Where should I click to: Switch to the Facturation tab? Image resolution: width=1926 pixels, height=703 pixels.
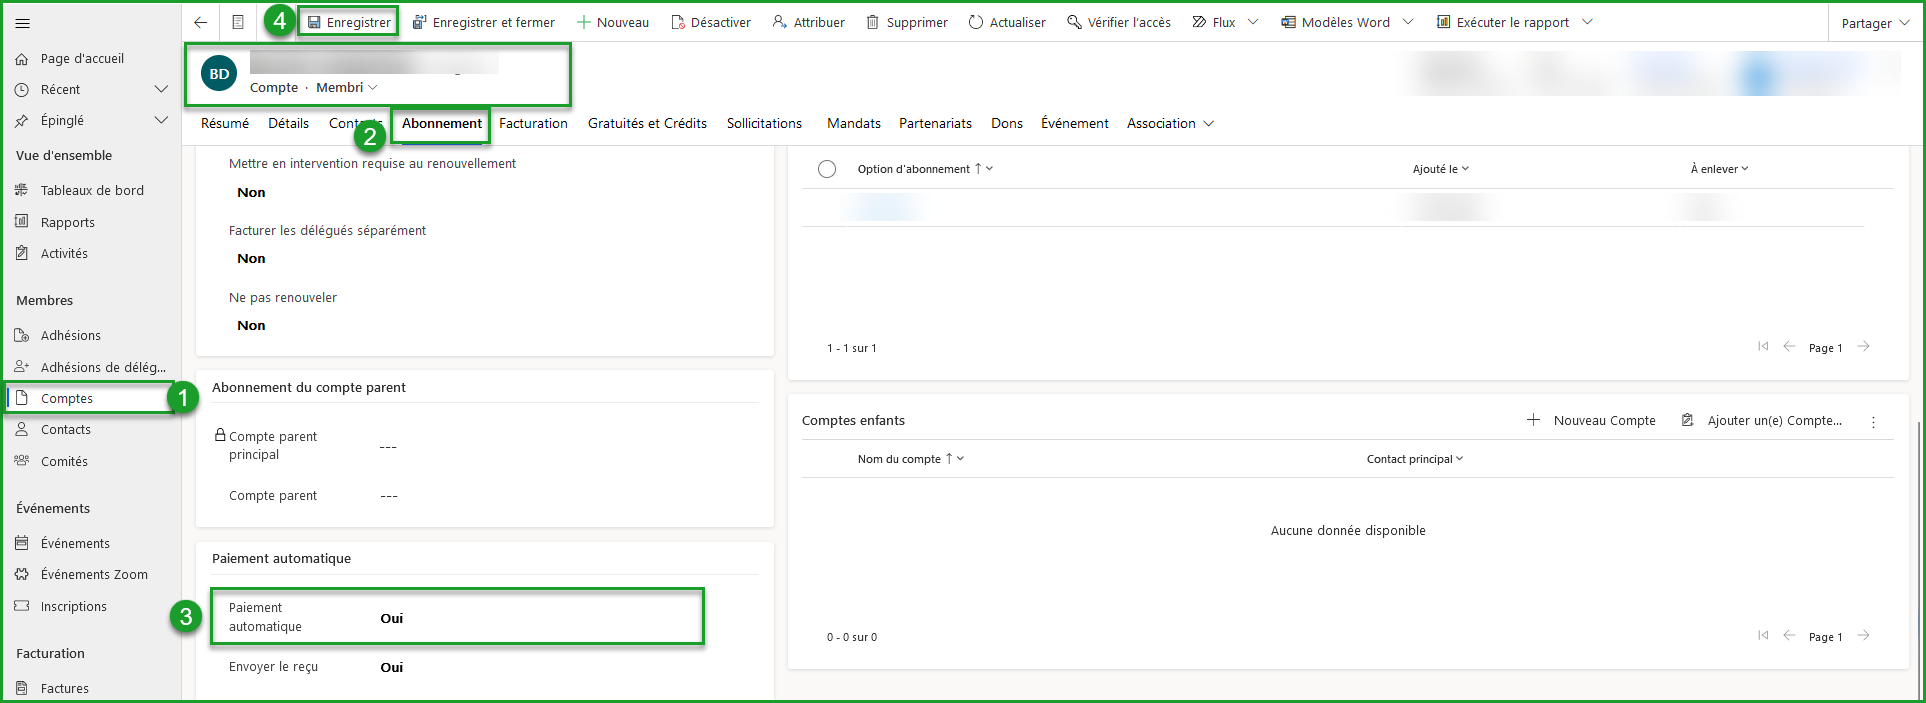tap(533, 123)
